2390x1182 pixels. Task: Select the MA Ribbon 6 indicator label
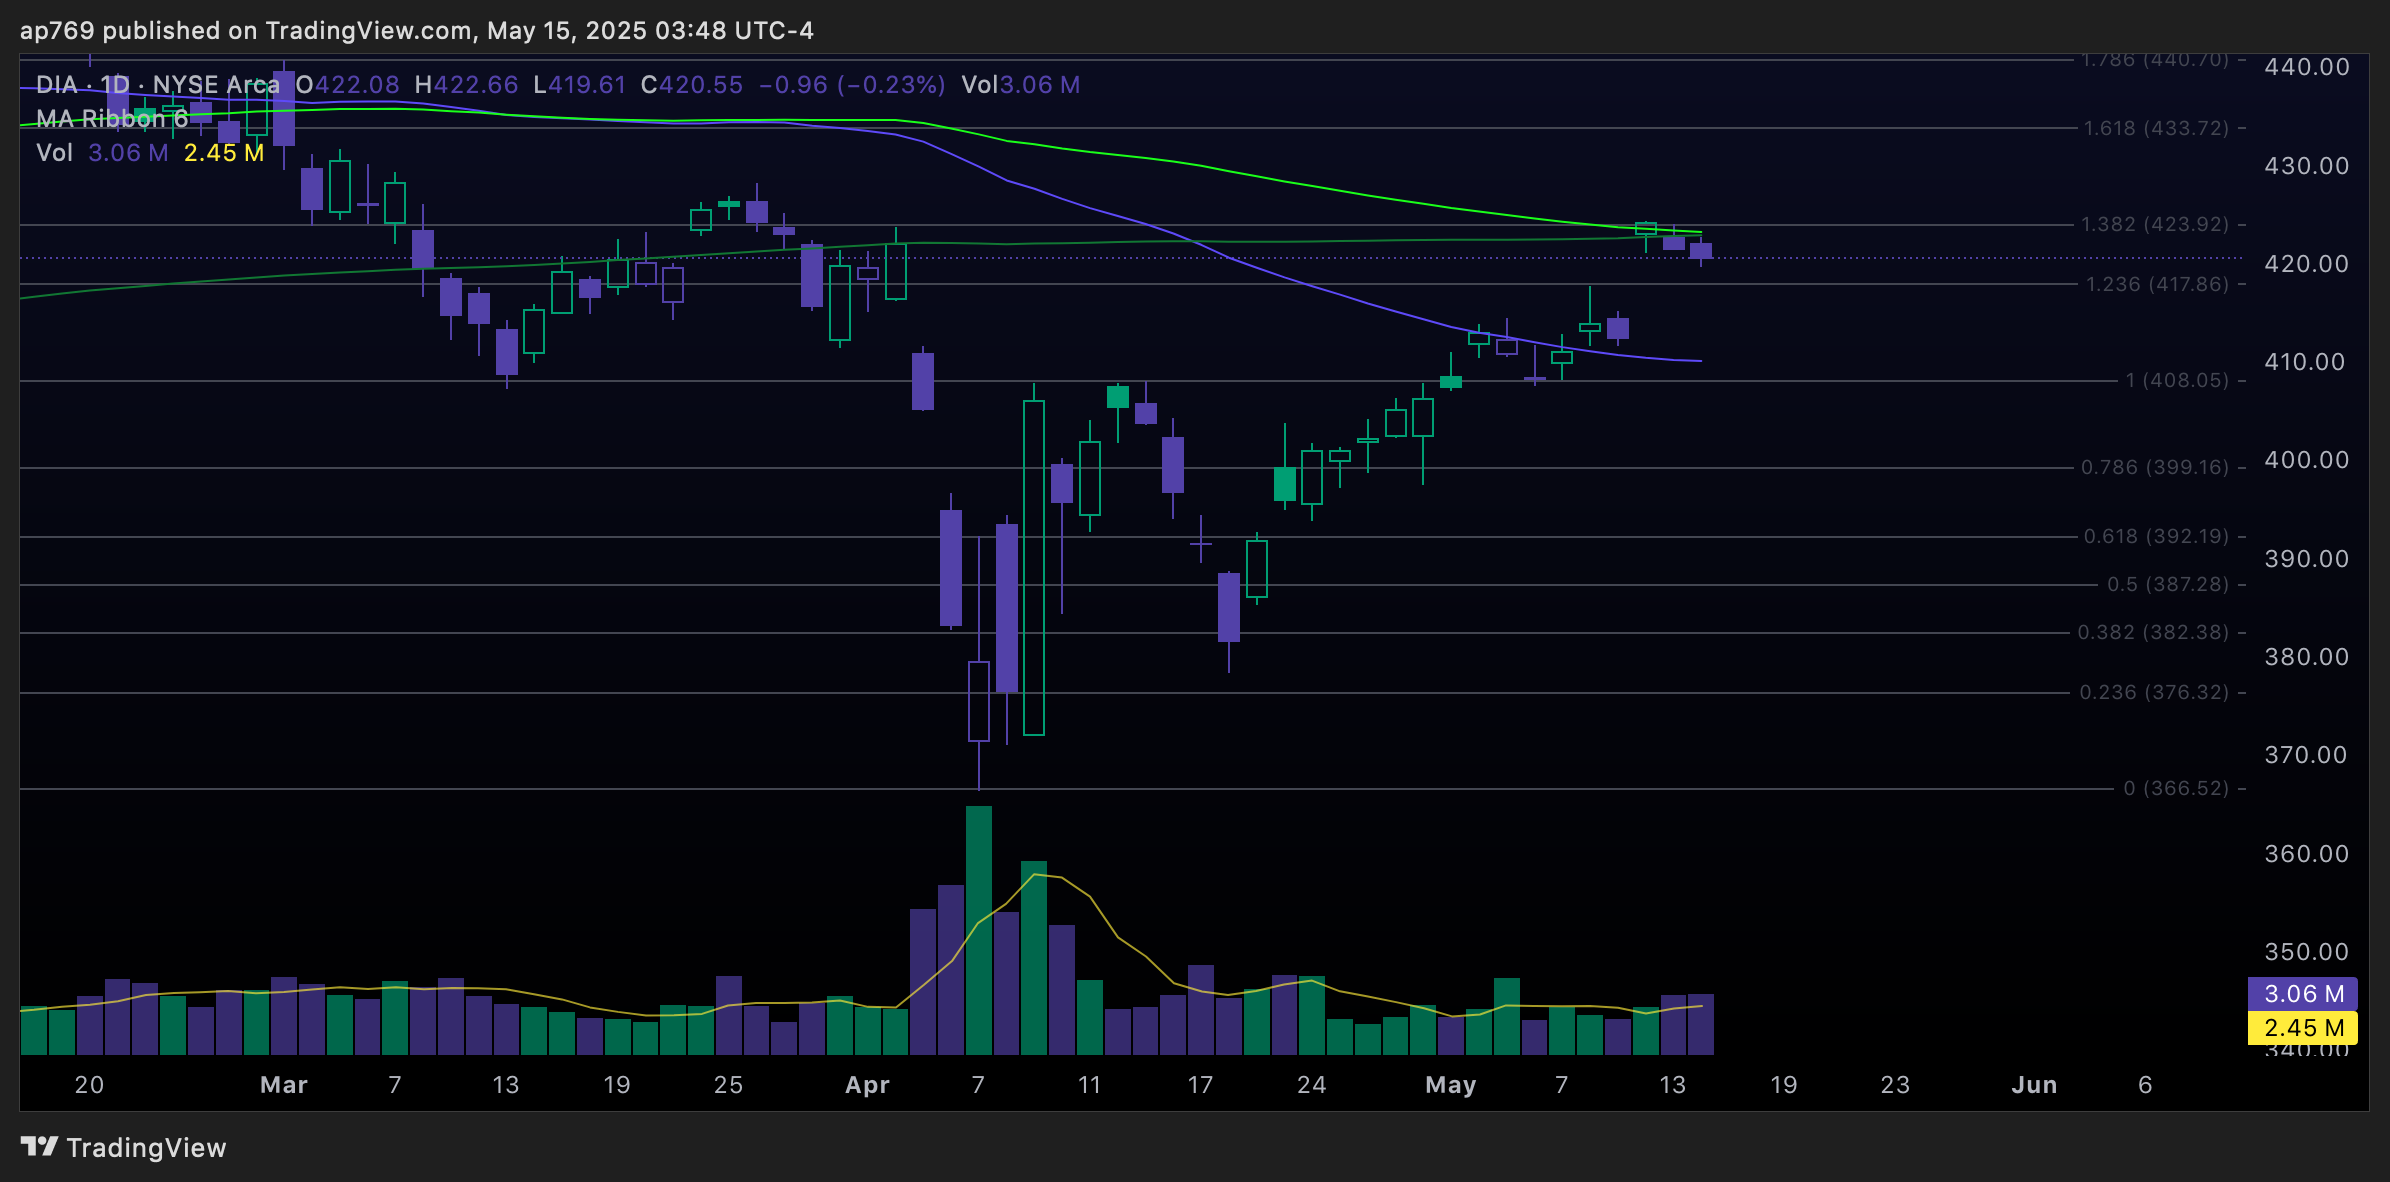(112, 119)
